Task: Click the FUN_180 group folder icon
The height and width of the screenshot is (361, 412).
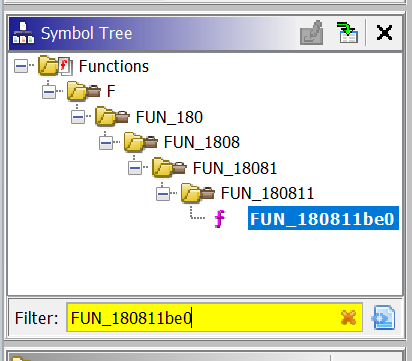Action: pos(112,116)
